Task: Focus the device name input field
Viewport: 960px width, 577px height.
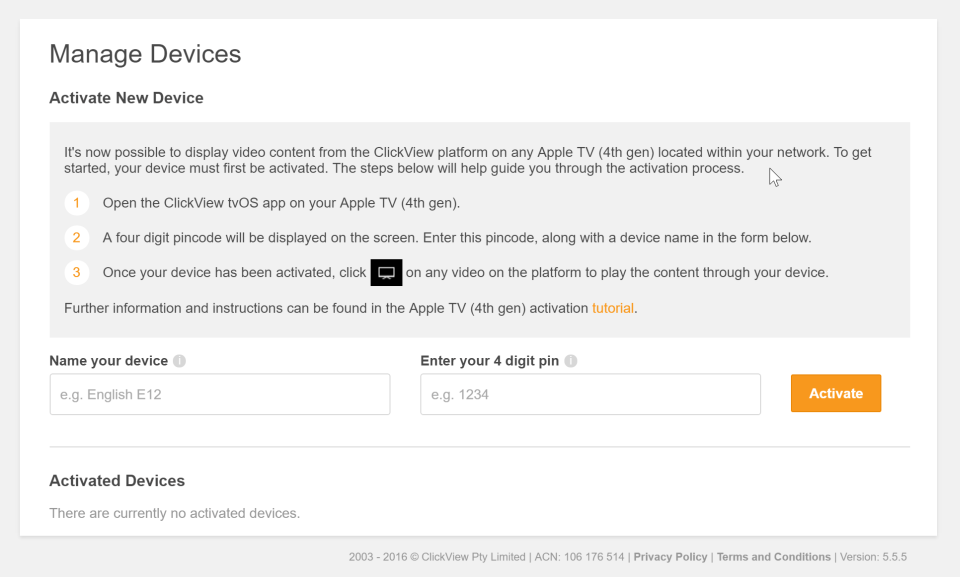Action: pos(220,394)
